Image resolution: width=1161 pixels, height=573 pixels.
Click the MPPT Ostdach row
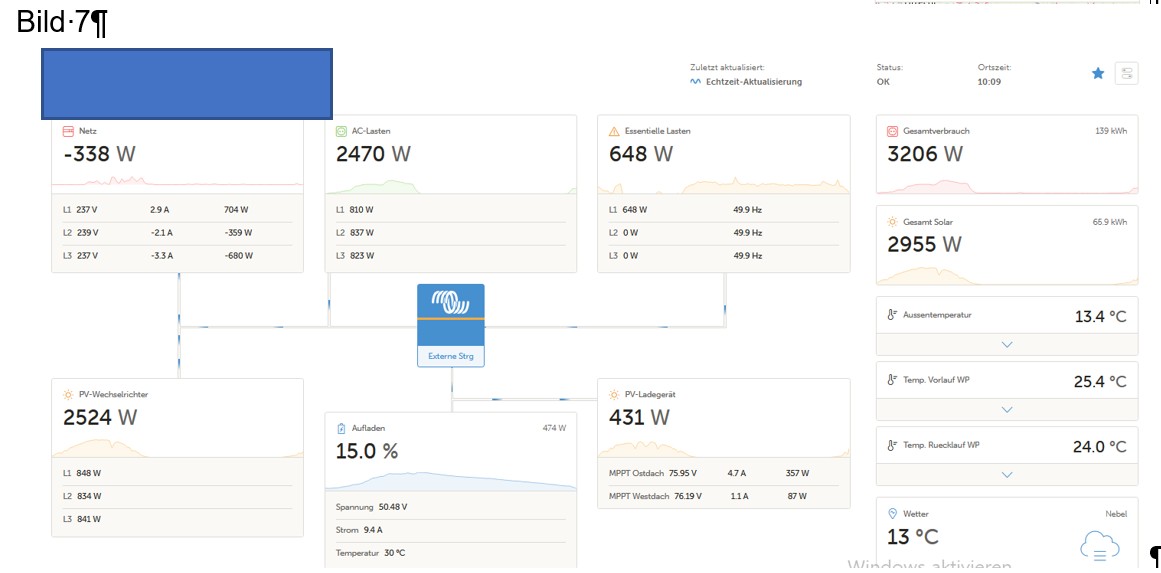pos(723,473)
